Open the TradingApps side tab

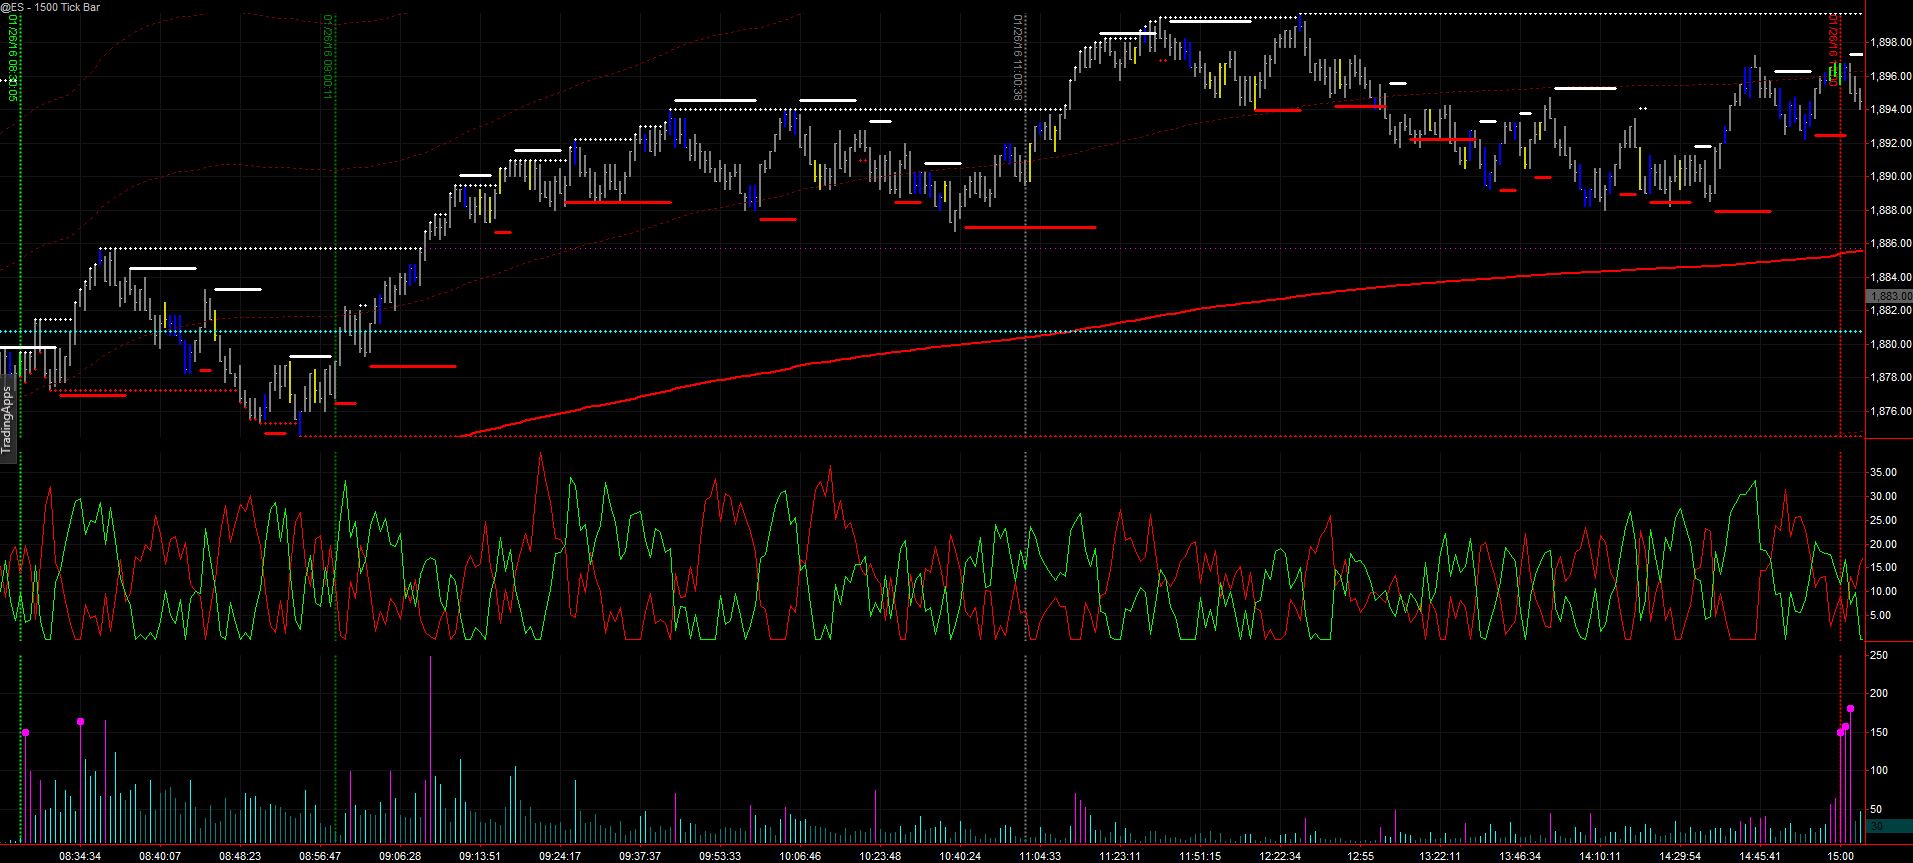6,419
